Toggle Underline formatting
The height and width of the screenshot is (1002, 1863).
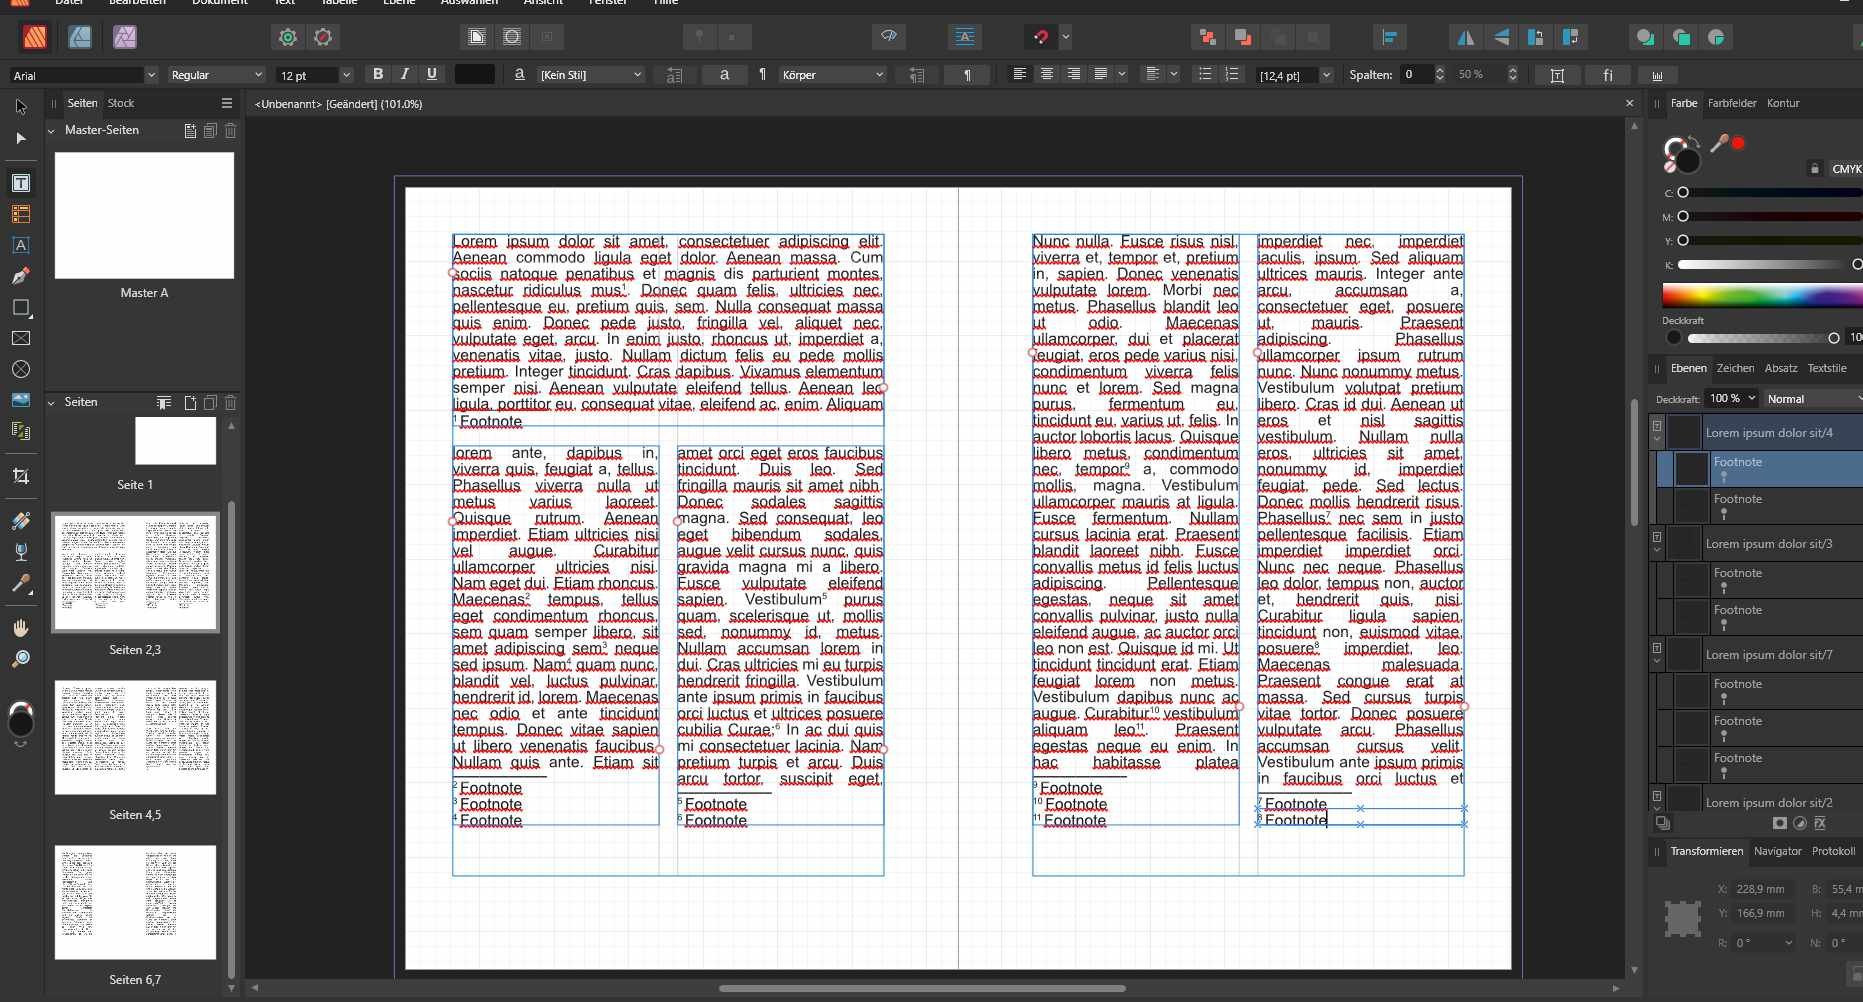(x=431, y=74)
